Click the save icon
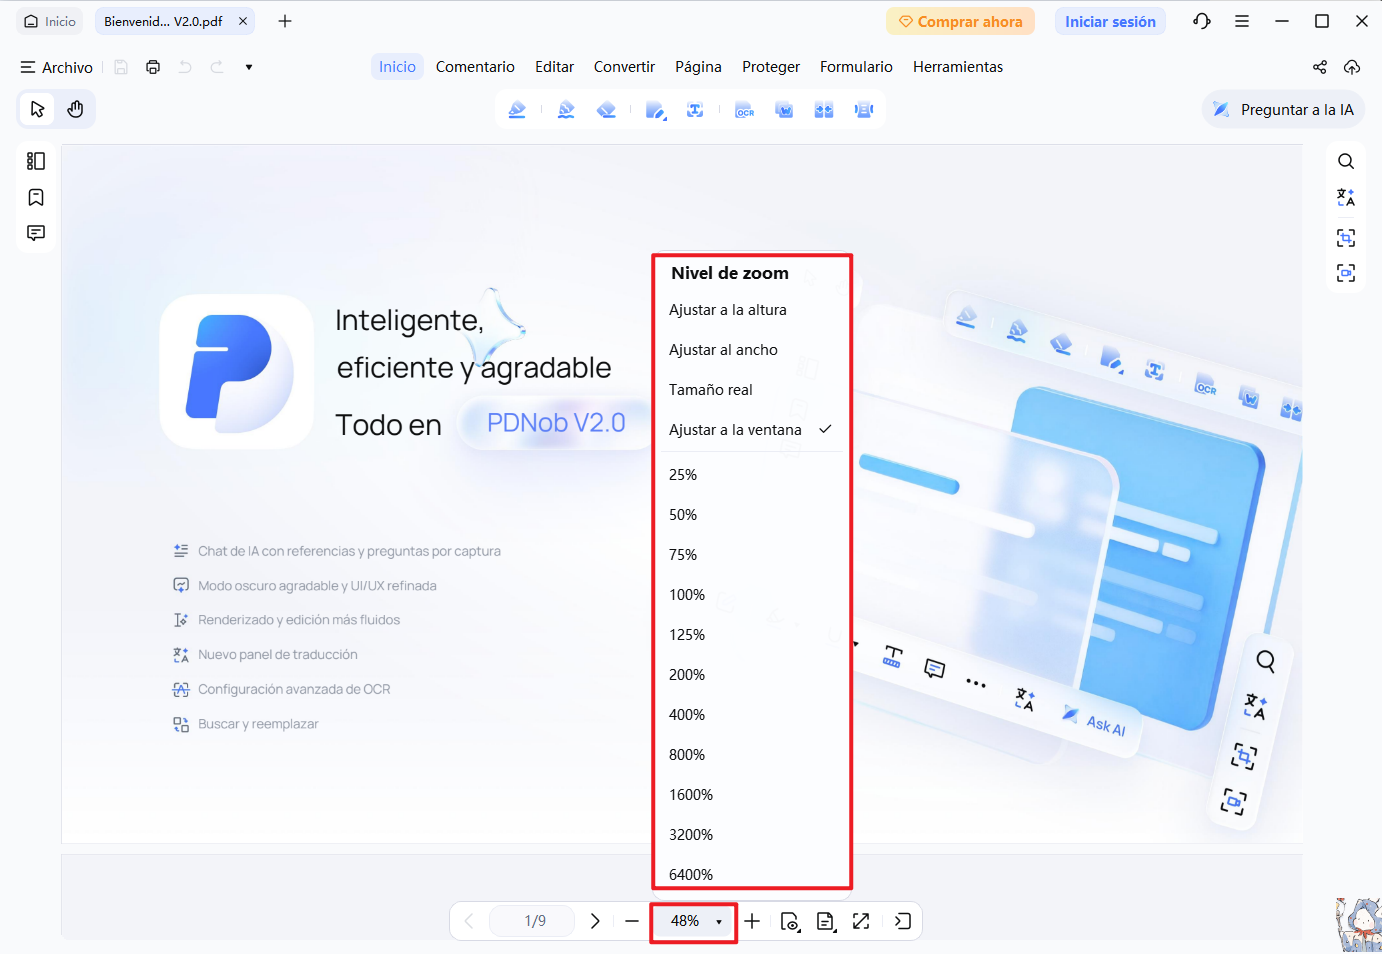This screenshot has height=954, width=1382. (x=121, y=67)
